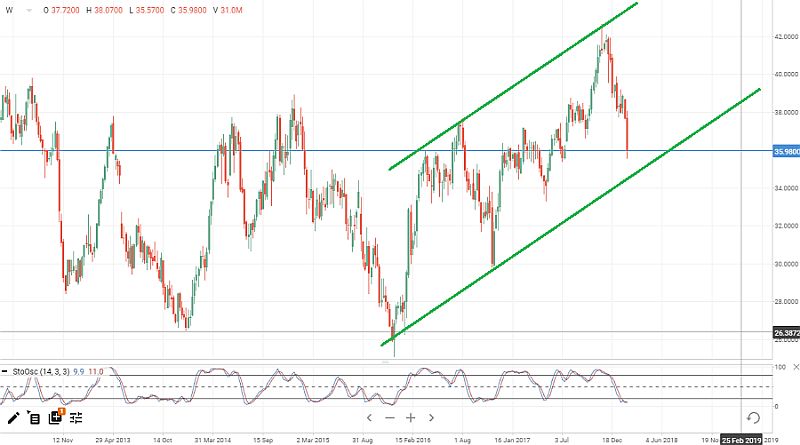Click the 26.3872 price level tag
Image resolution: width=800 pixels, height=445 pixels.
click(786, 333)
